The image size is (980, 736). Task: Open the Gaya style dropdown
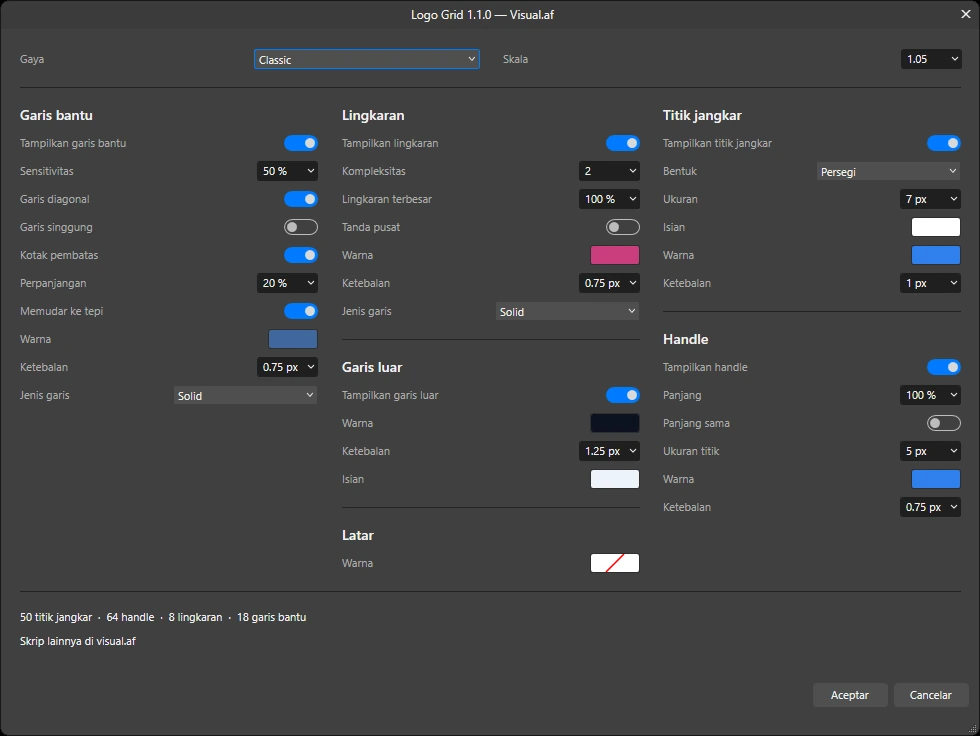coord(367,59)
